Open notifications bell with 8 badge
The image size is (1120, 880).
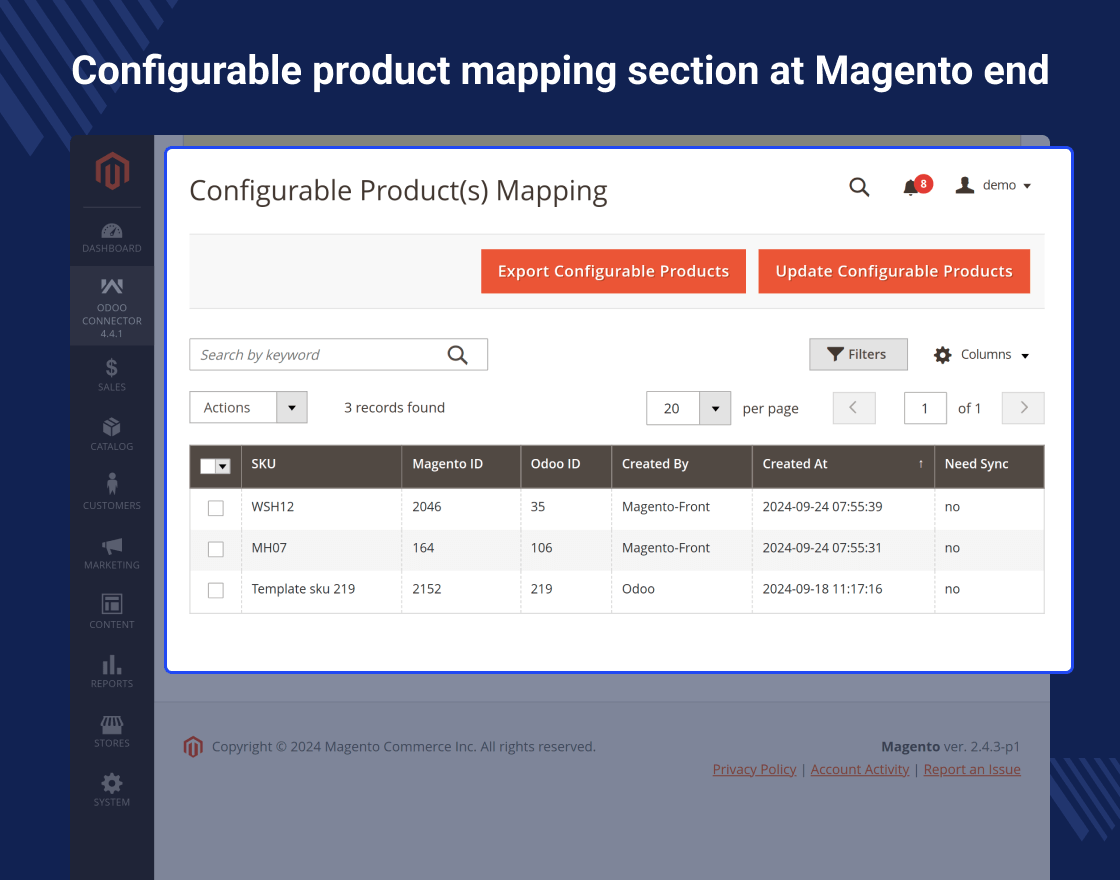917,186
